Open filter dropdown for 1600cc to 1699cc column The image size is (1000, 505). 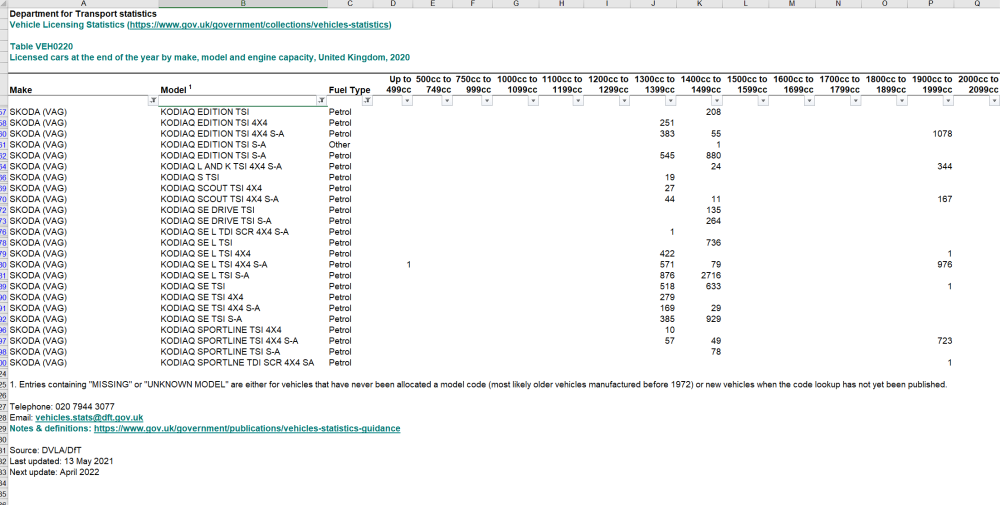click(809, 101)
